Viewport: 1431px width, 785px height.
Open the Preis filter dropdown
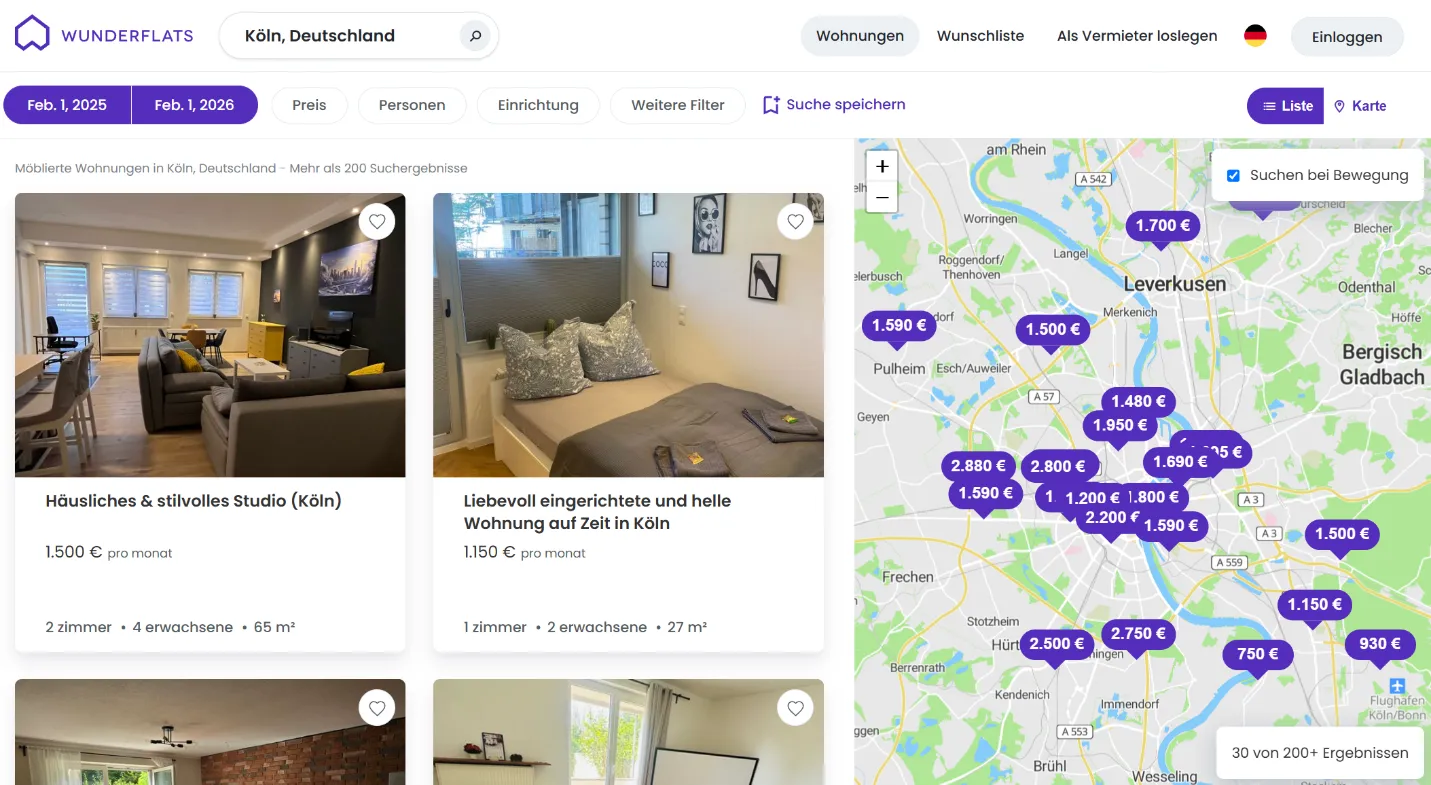tap(309, 105)
